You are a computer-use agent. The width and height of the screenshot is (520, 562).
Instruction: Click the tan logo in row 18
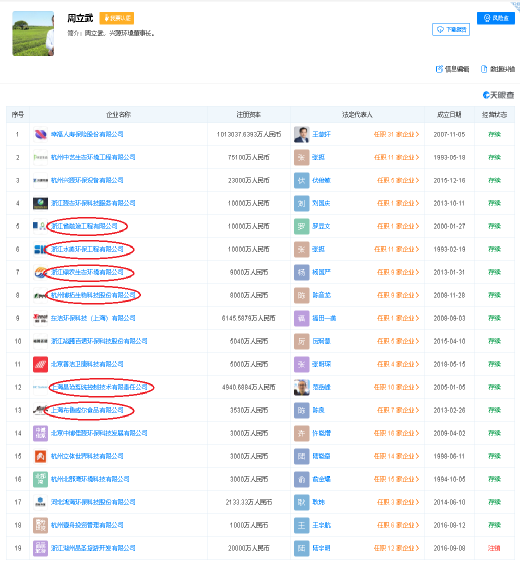coord(40,525)
